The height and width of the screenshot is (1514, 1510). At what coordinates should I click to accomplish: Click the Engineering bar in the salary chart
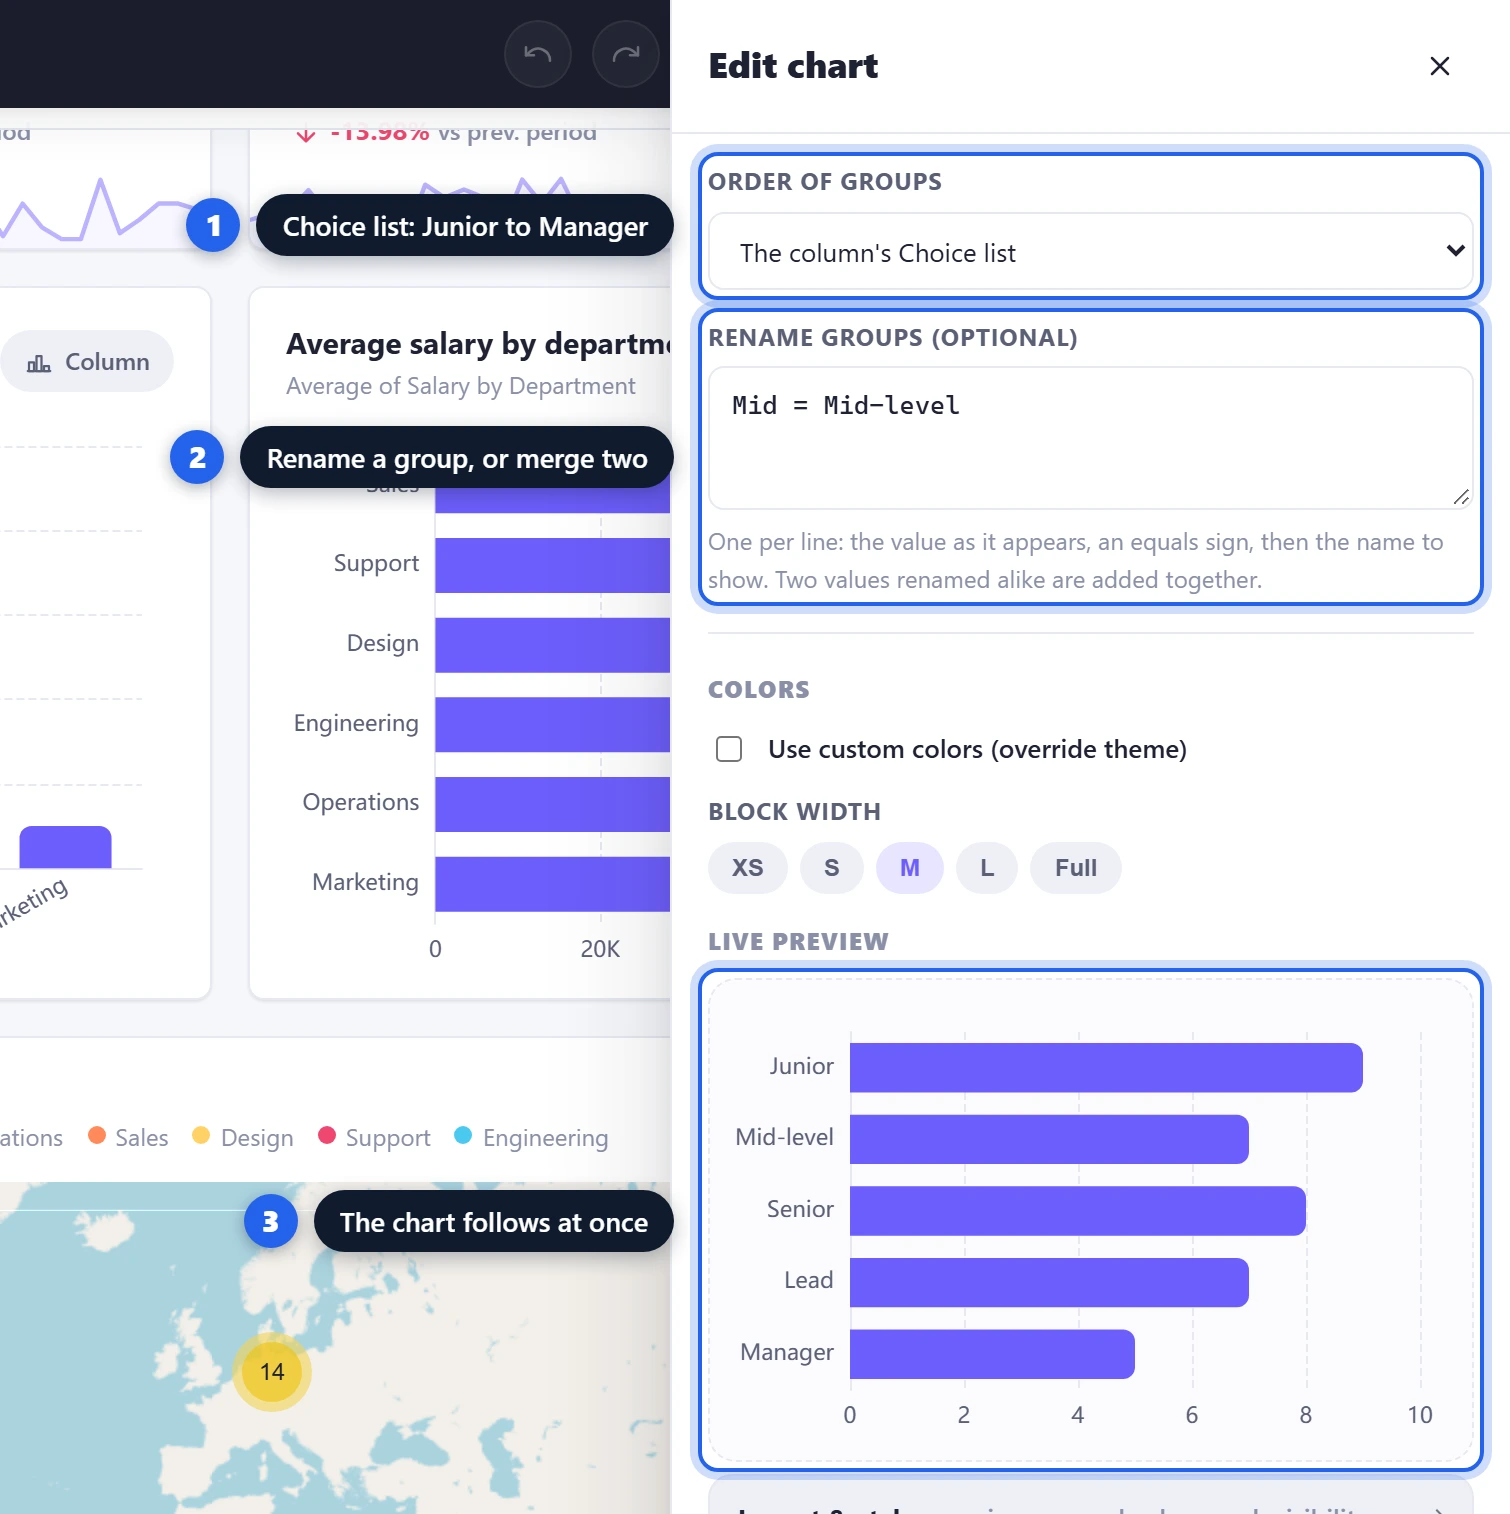pos(552,724)
